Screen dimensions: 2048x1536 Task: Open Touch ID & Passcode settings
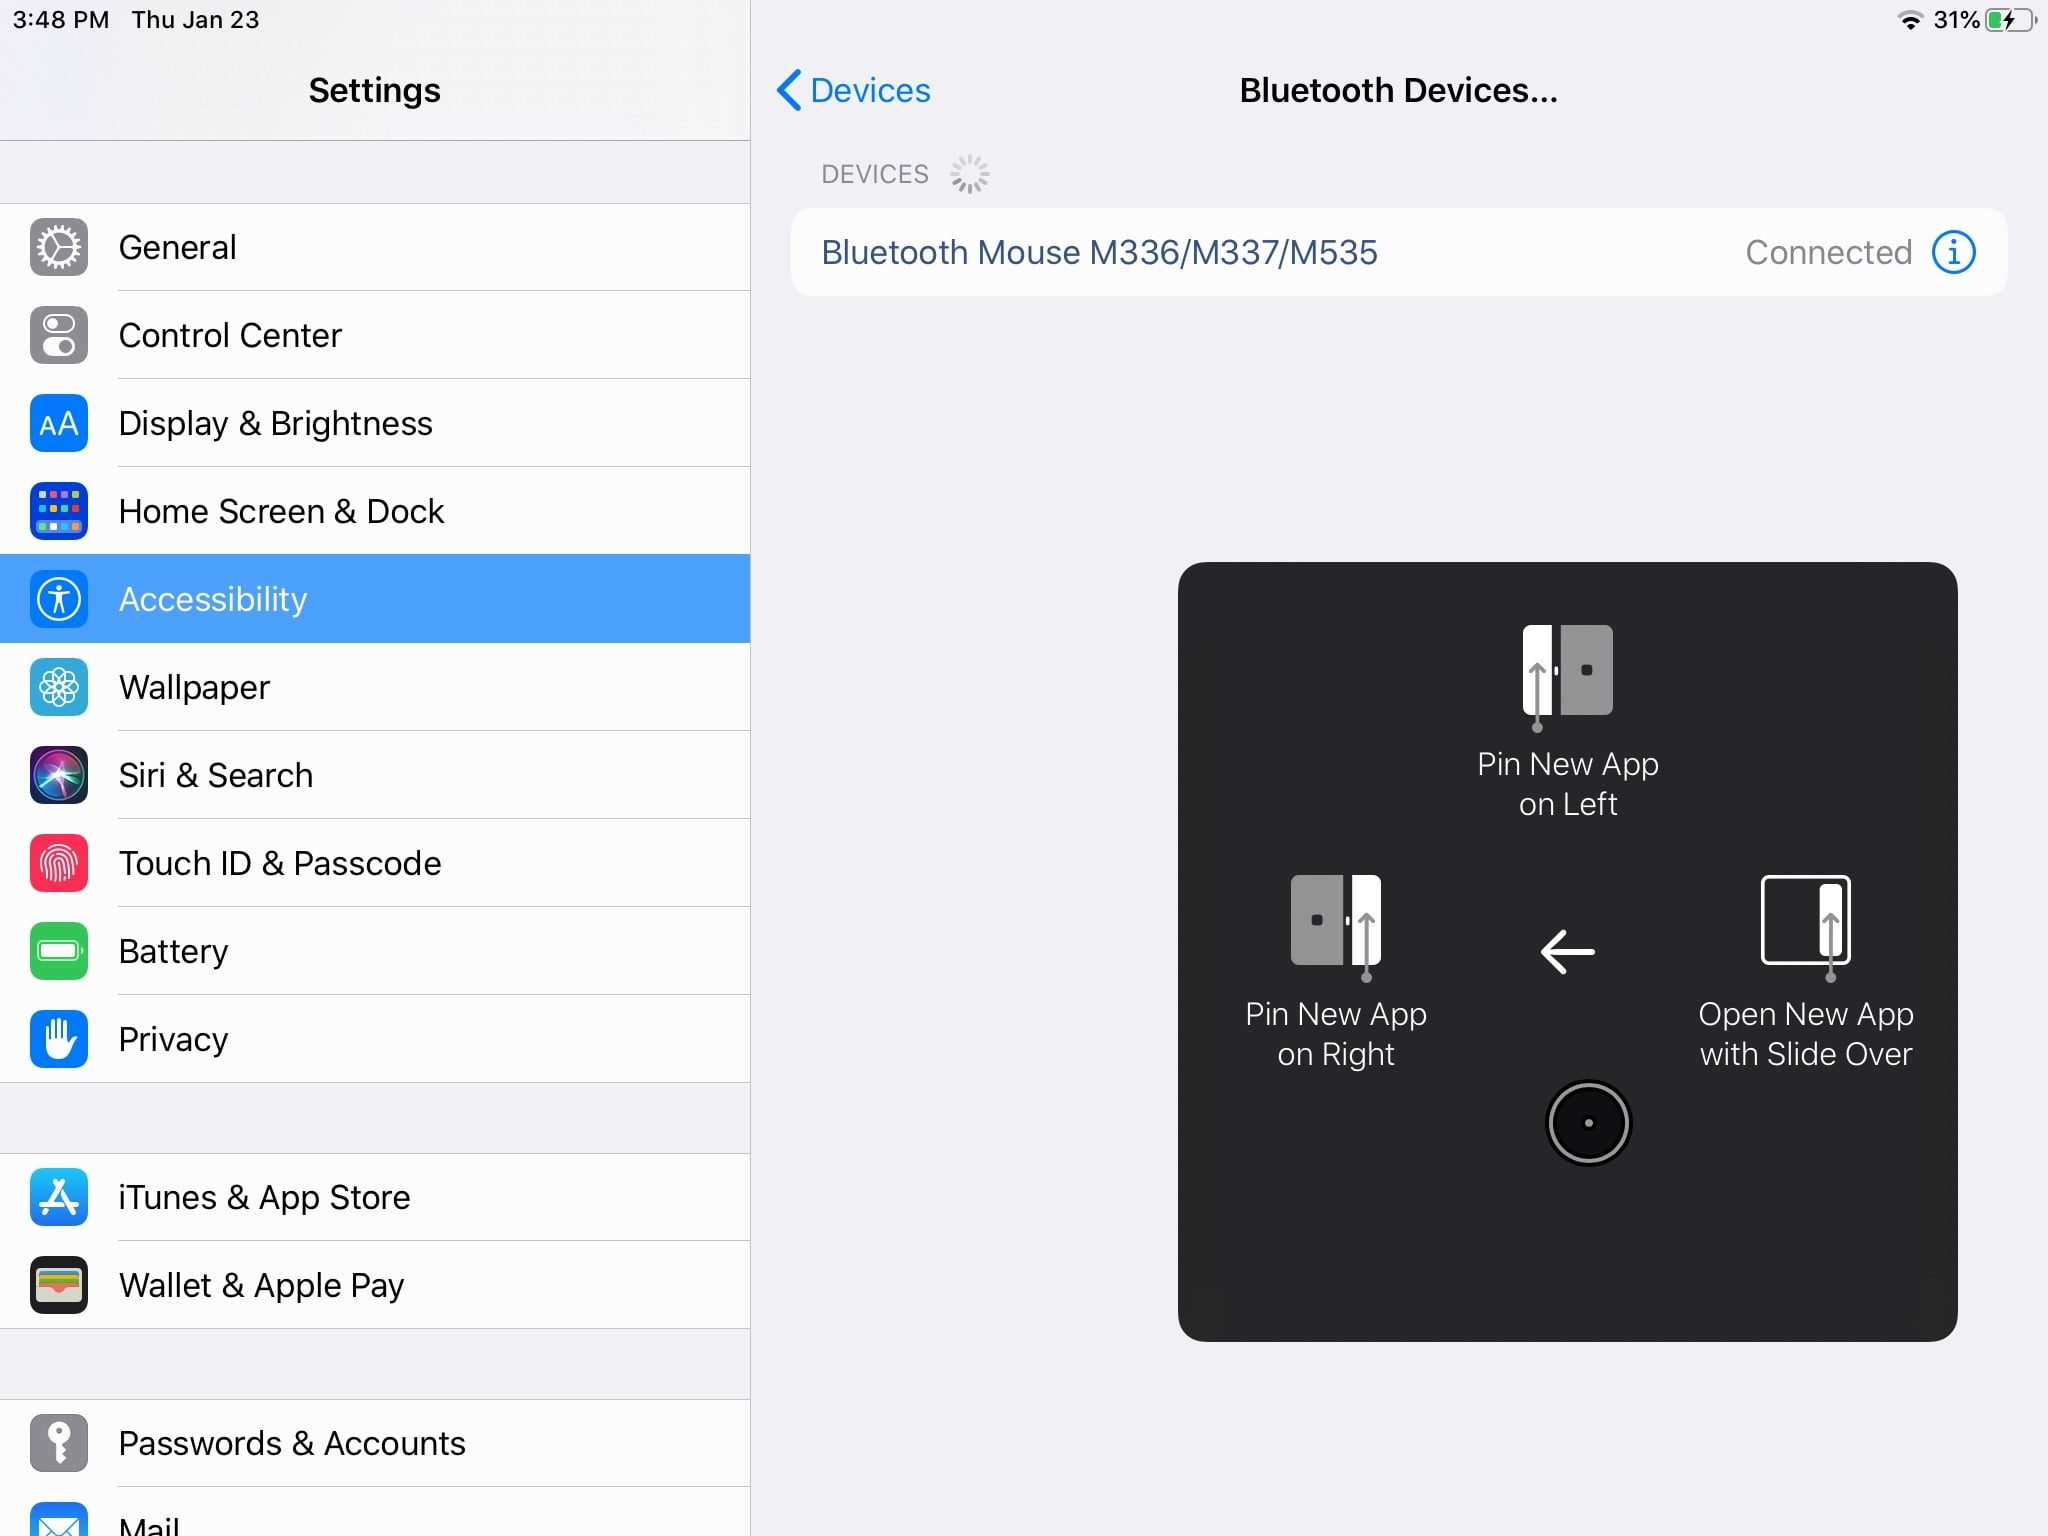(x=375, y=863)
